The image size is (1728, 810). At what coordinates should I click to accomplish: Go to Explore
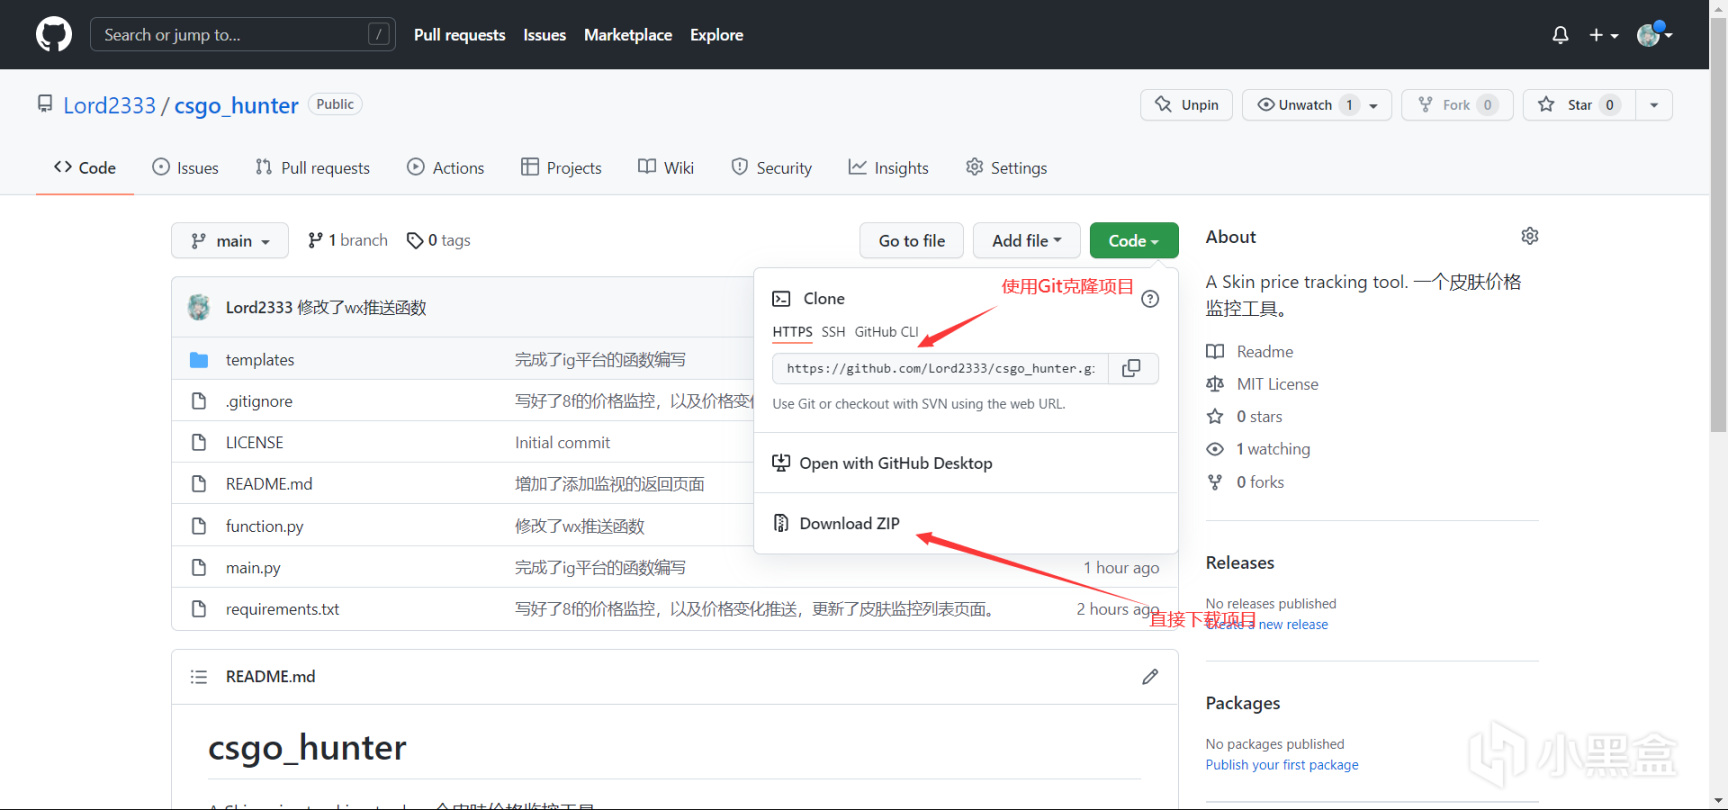tap(716, 35)
